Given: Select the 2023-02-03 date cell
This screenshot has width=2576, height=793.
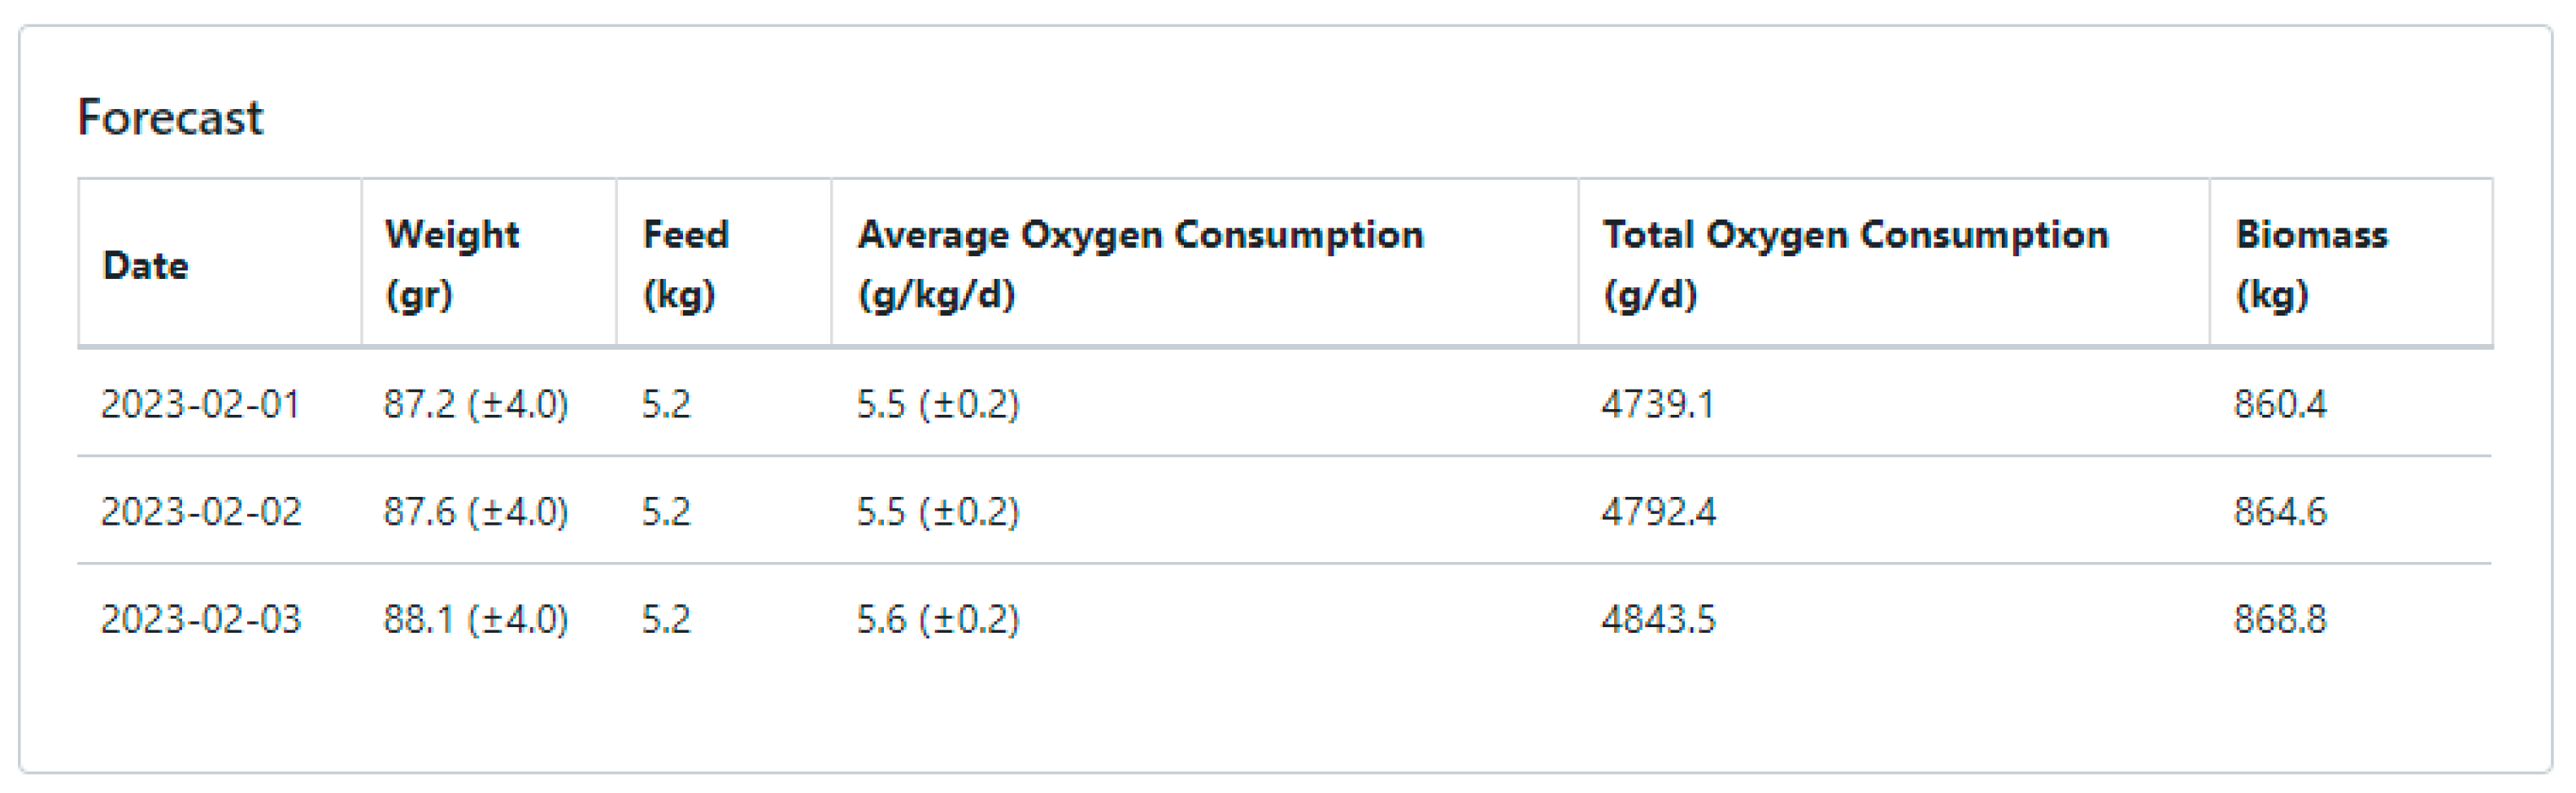Looking at the screenshot, I should pos(201,620).
